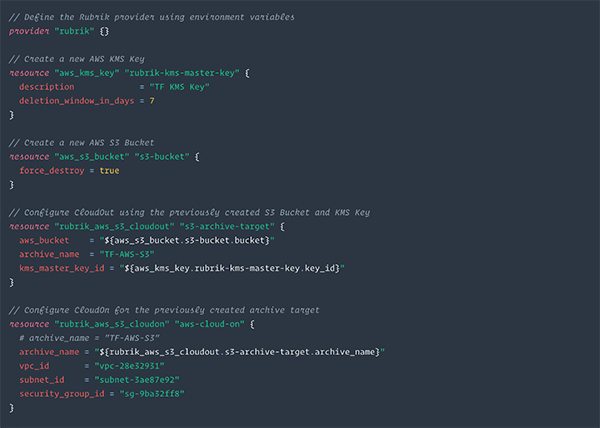
Task: Click the commented-out archive_name line
Action: pyautogui.click(x=89, y=338)
